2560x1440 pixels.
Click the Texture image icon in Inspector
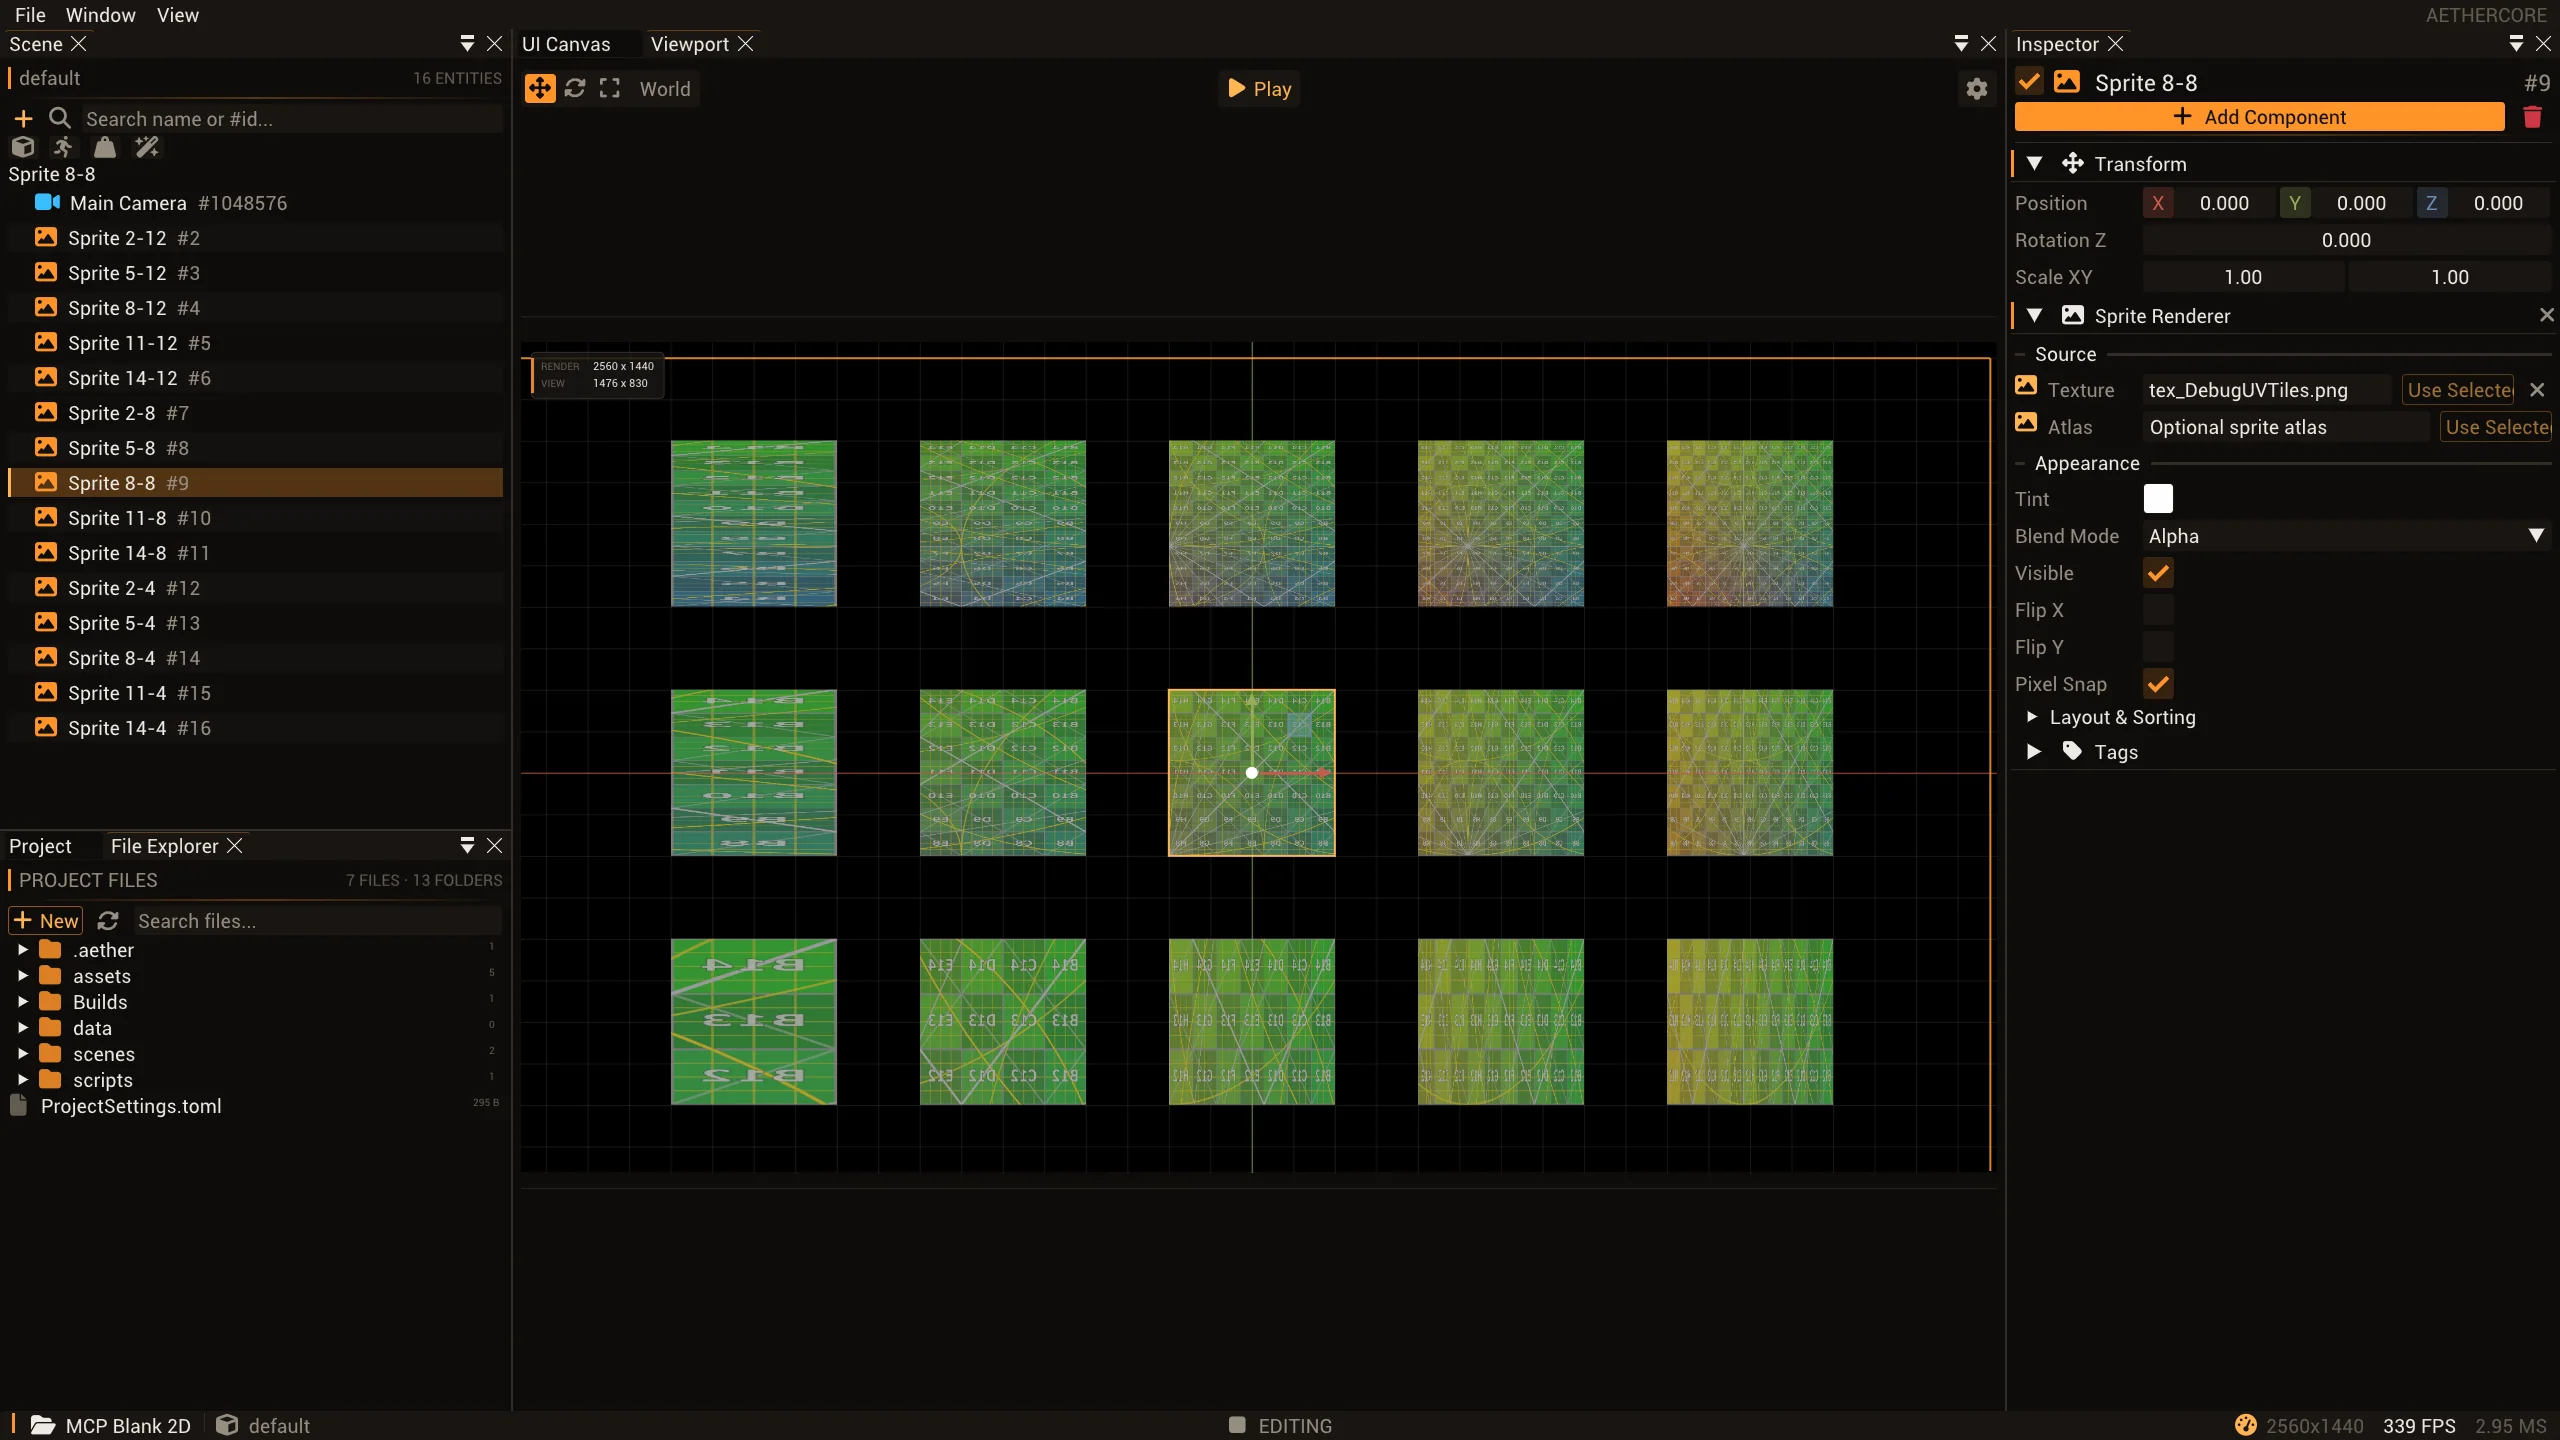click(x=2026, y=386)
